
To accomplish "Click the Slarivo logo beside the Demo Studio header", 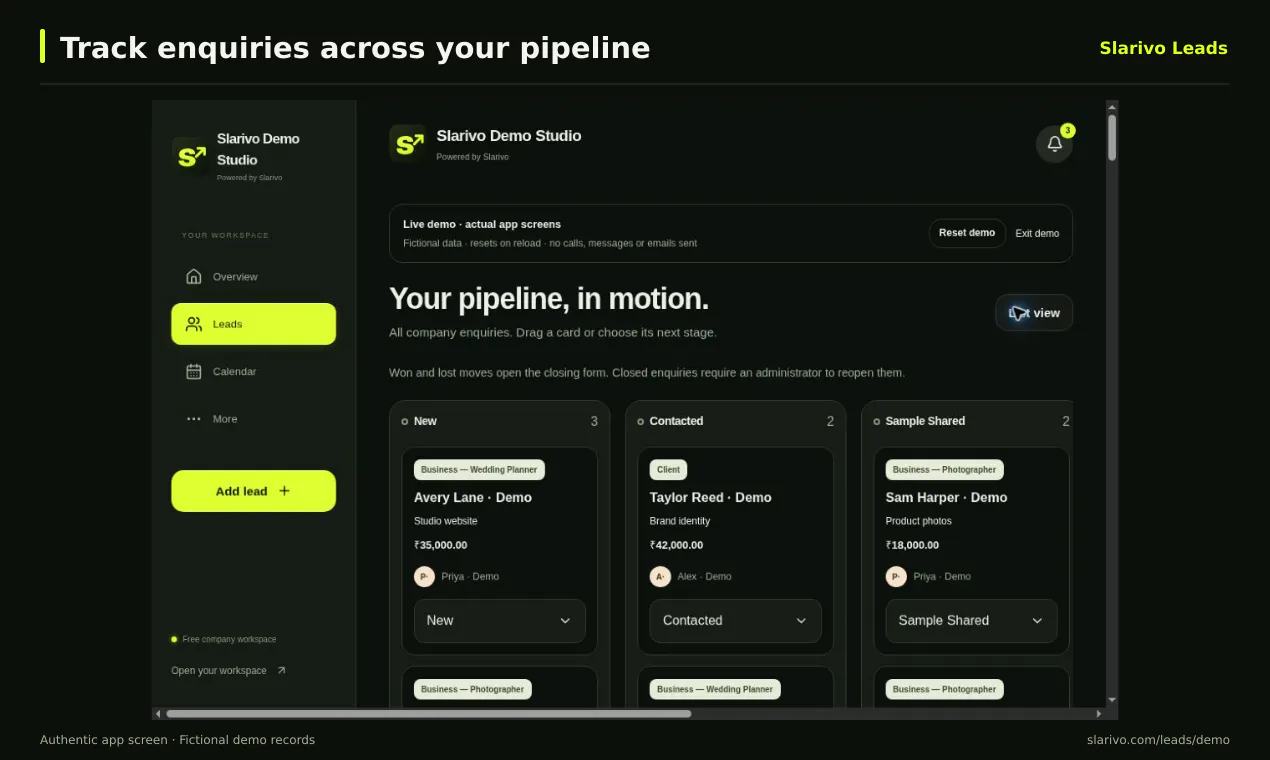I will (407, 144).
